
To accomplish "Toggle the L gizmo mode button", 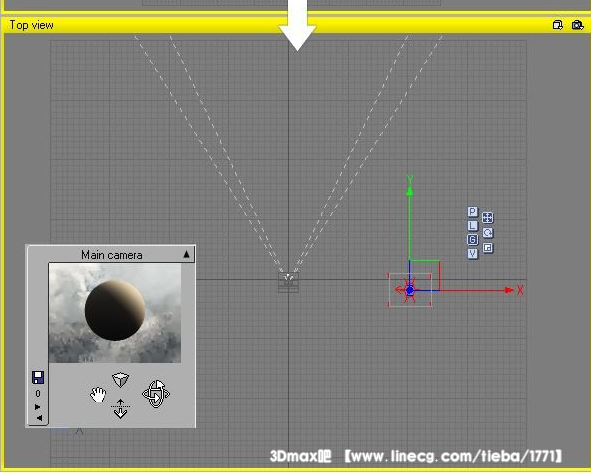I will point(472,226).
